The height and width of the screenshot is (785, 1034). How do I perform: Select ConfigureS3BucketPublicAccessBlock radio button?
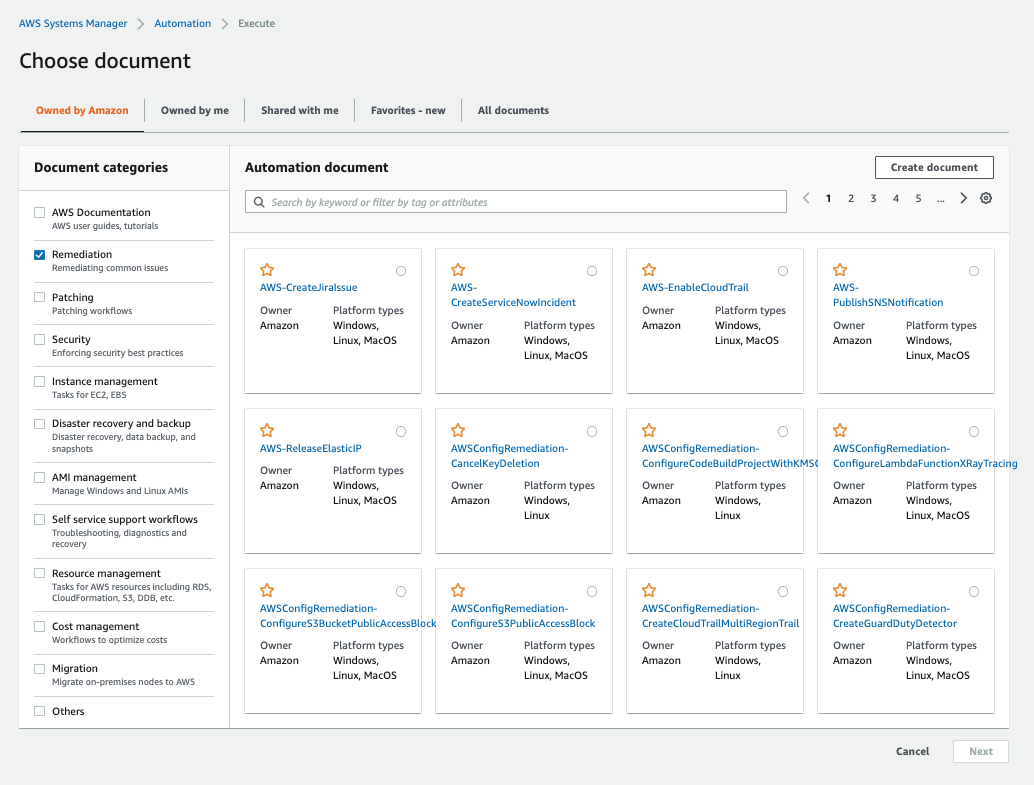pyautogui.click(x=401, y=592)
